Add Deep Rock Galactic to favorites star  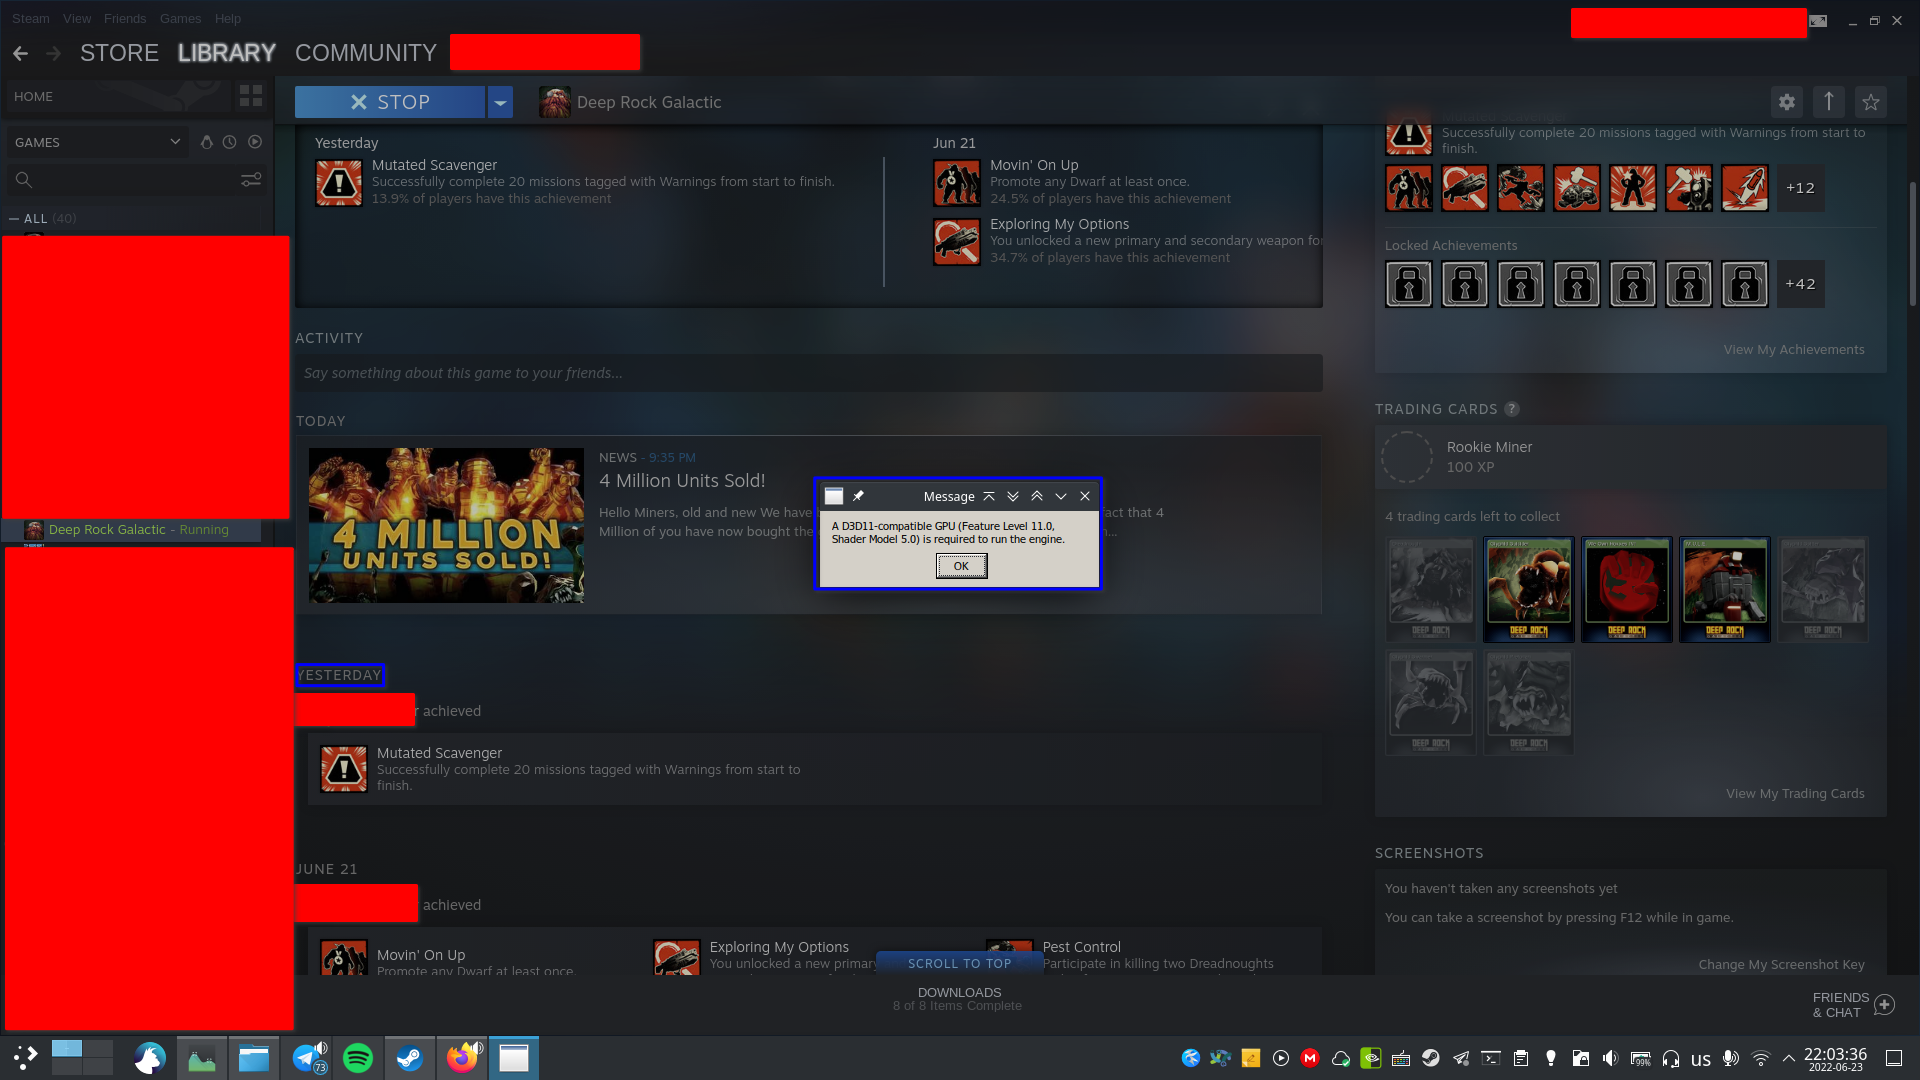(x=1871, y=101)
